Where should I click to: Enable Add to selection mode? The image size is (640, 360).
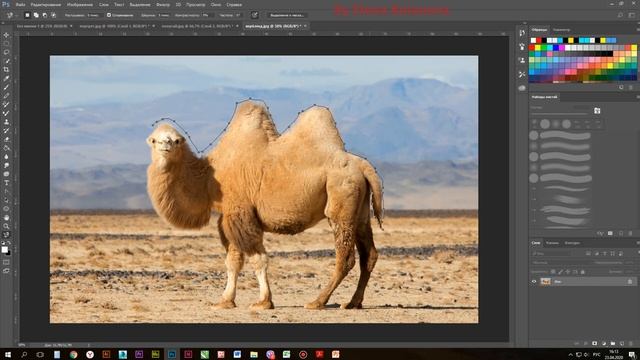point(36,15)
